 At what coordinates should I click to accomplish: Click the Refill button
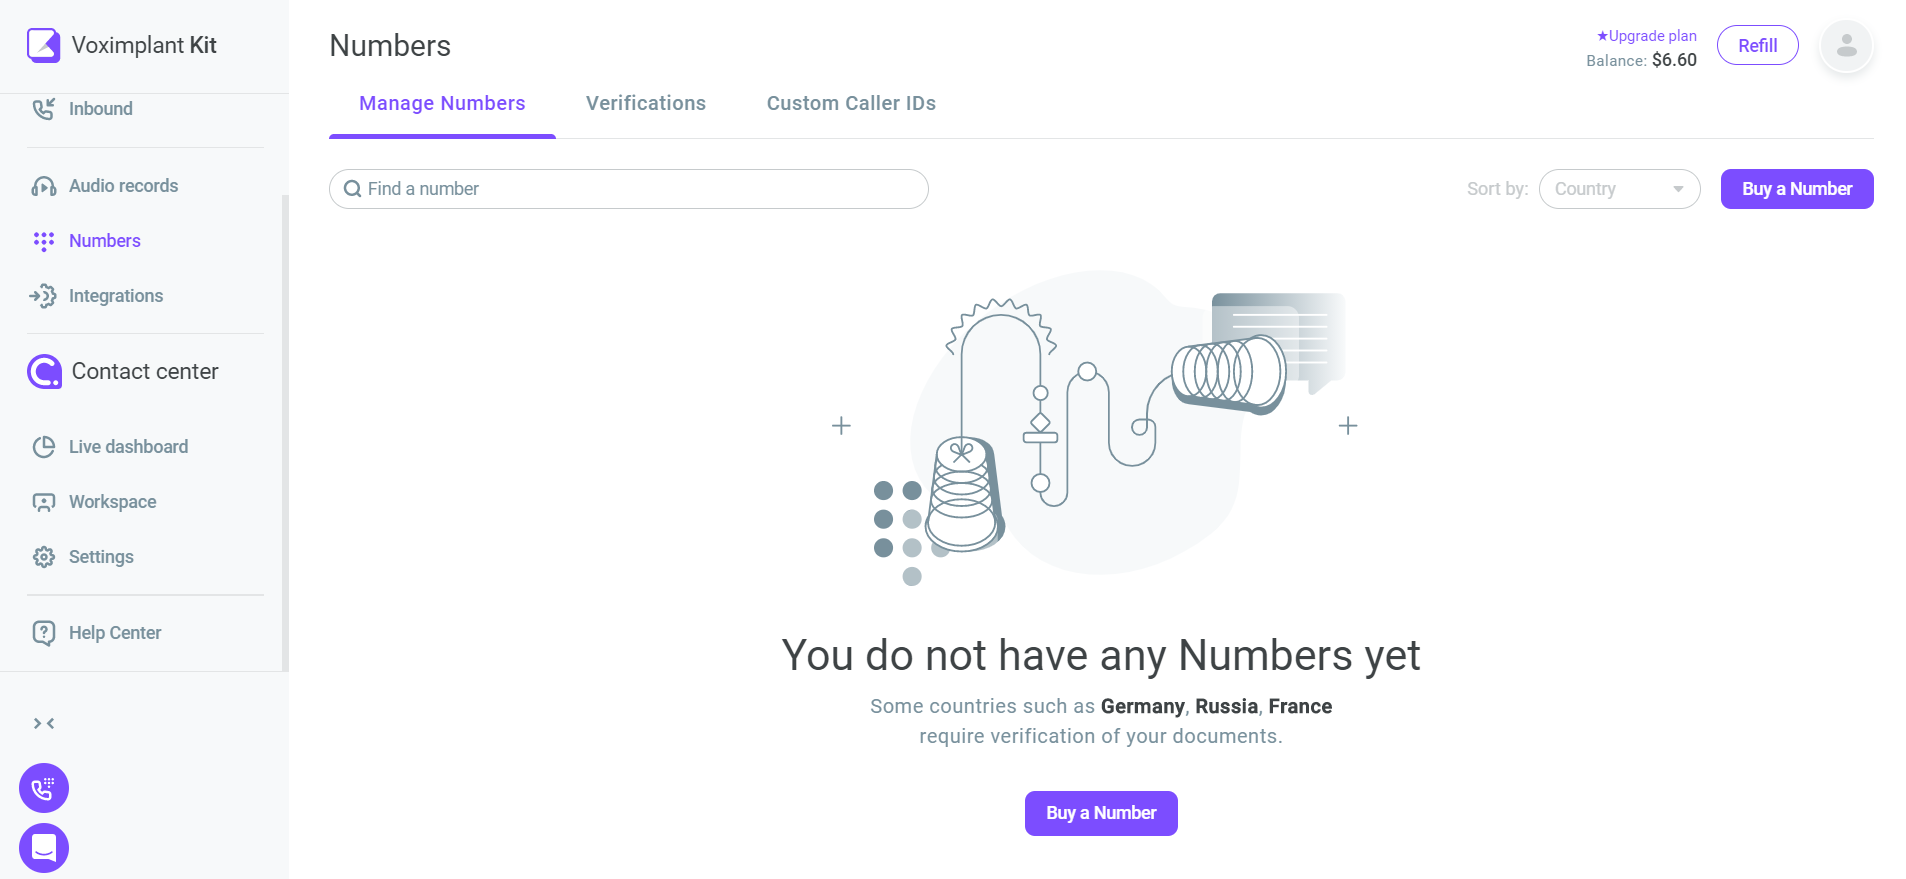1757,45
